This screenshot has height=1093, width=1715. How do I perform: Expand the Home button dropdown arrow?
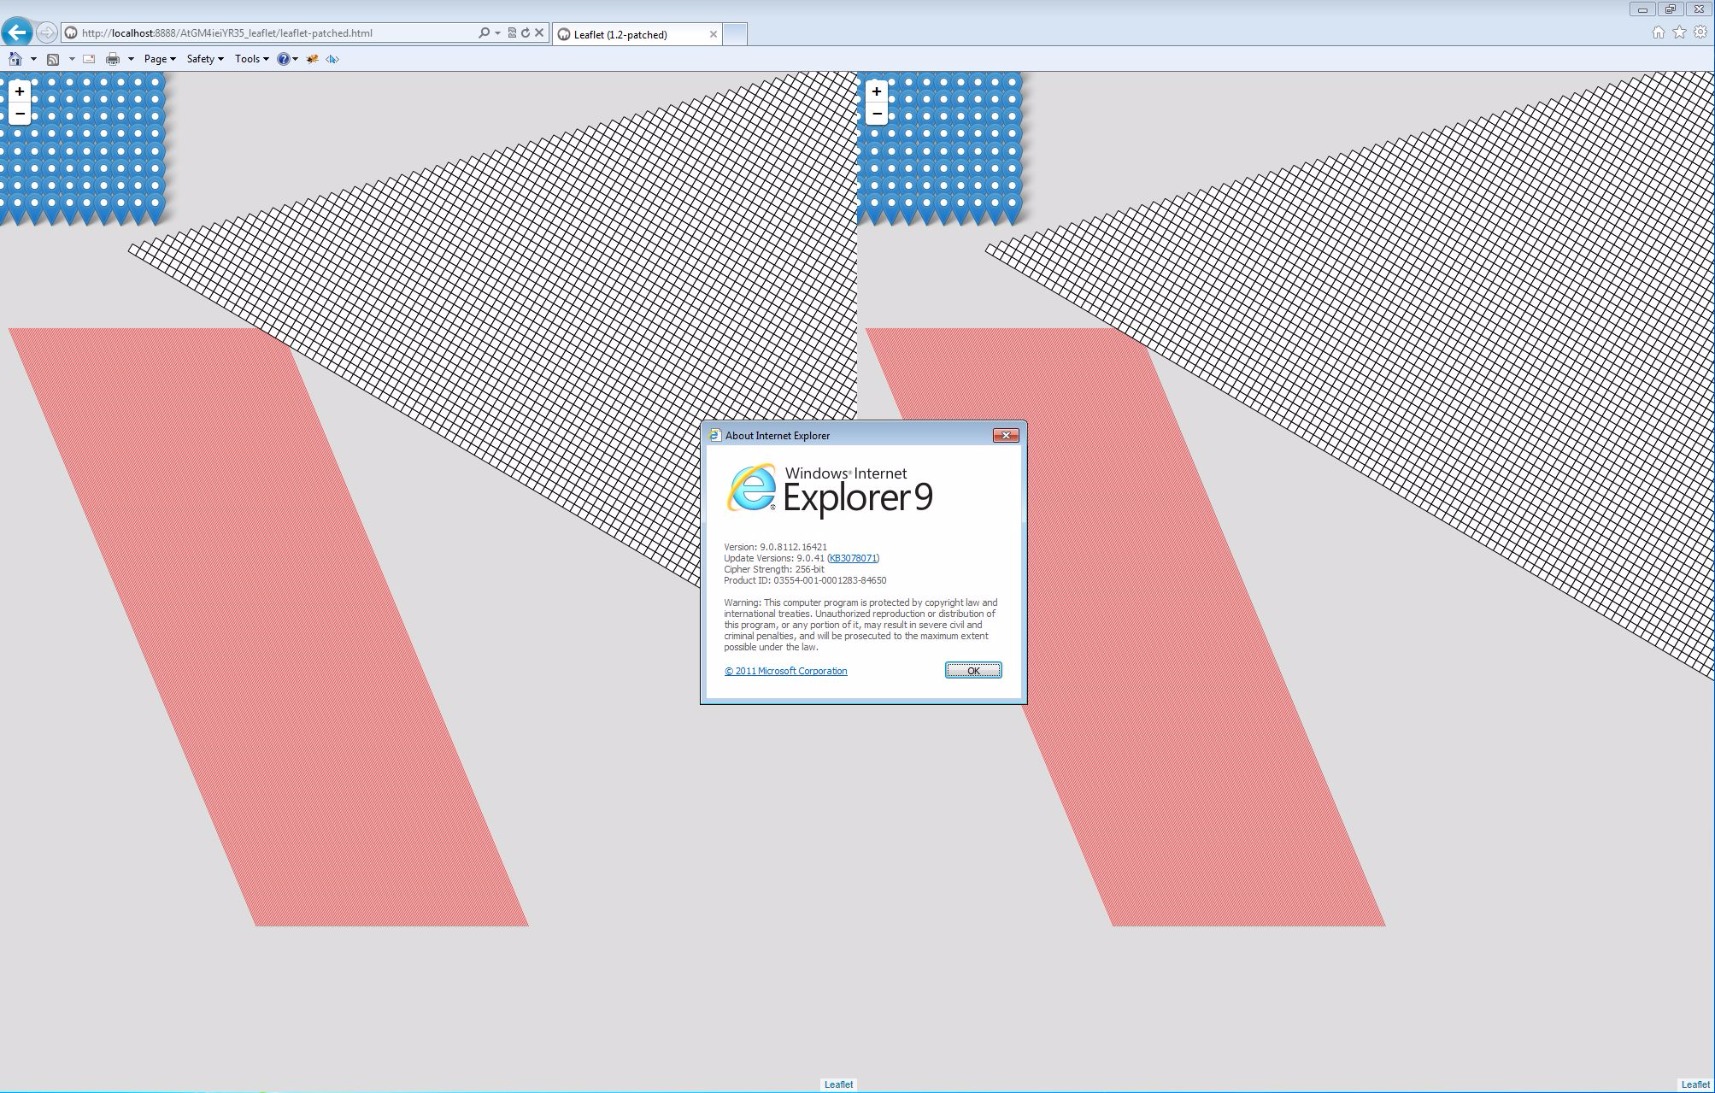[x=33, y=59]
